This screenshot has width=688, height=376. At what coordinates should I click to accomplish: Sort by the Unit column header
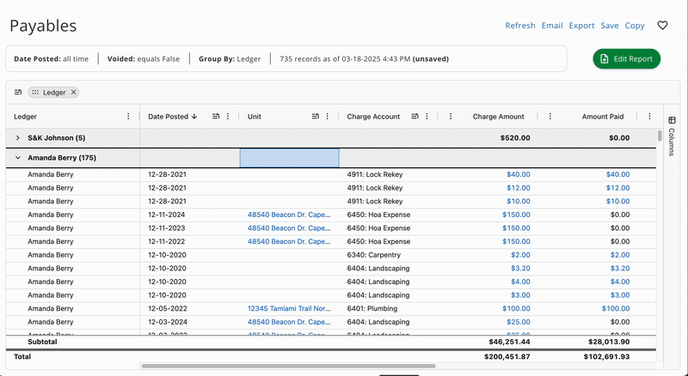coord(254,116)
